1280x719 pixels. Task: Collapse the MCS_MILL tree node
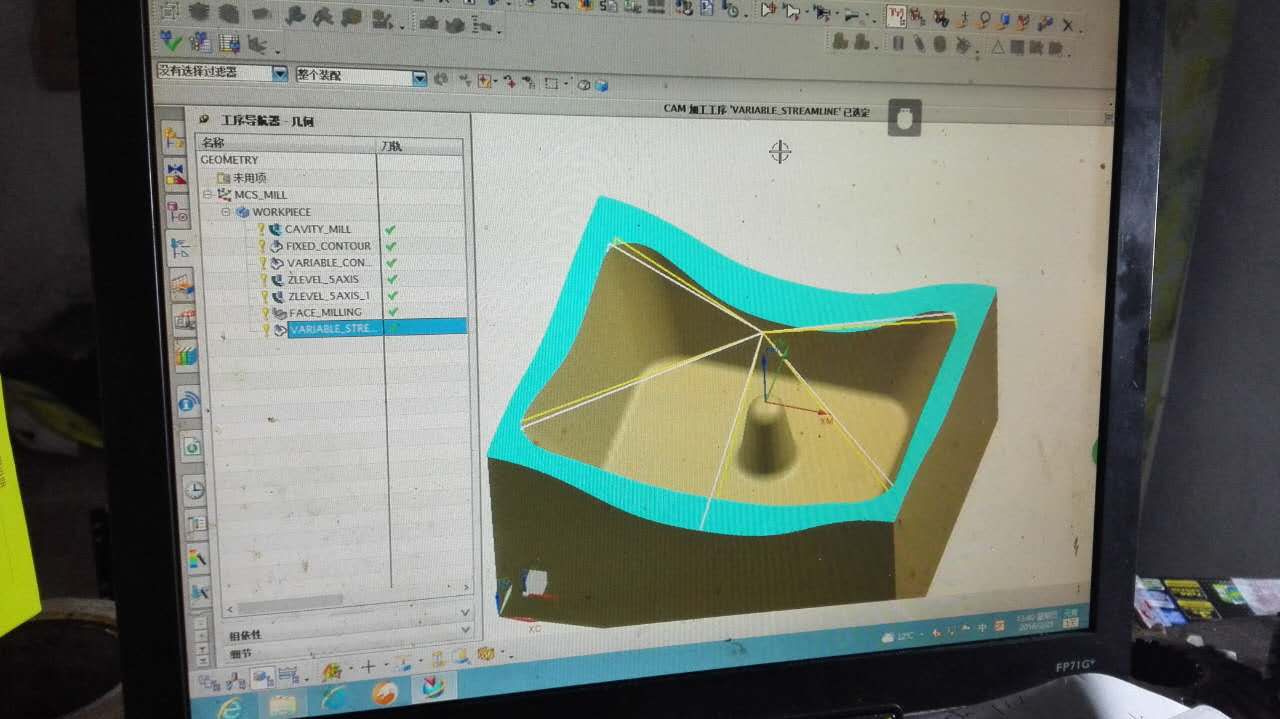(x=208, y=194)
